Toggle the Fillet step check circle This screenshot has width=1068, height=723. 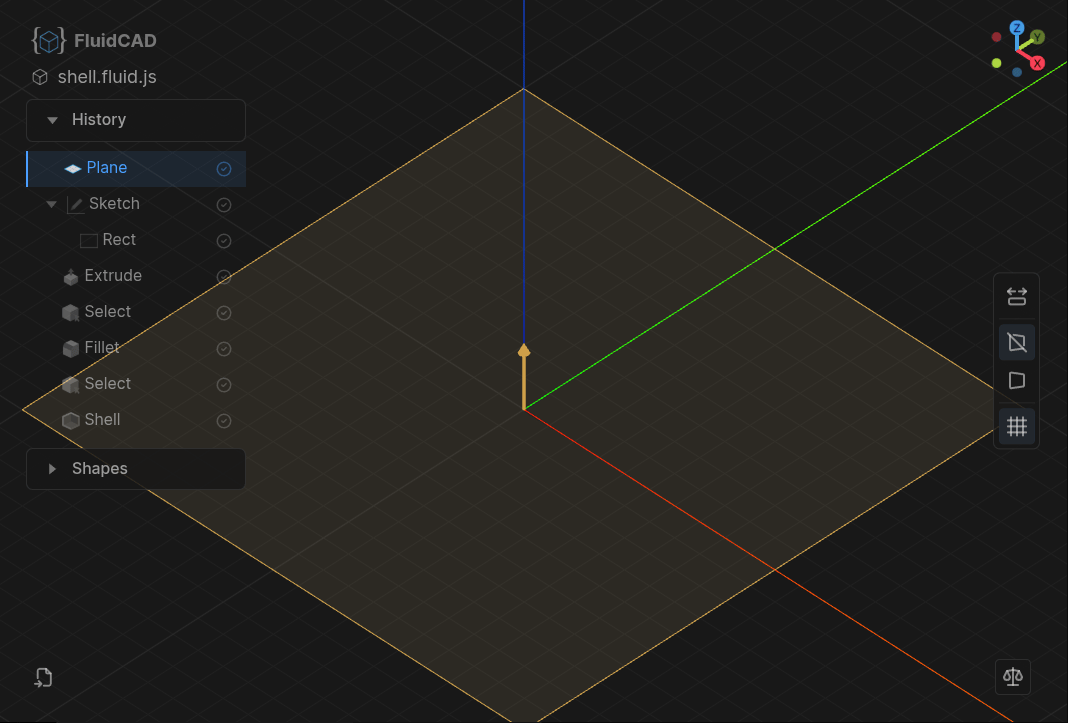(223, 349)
